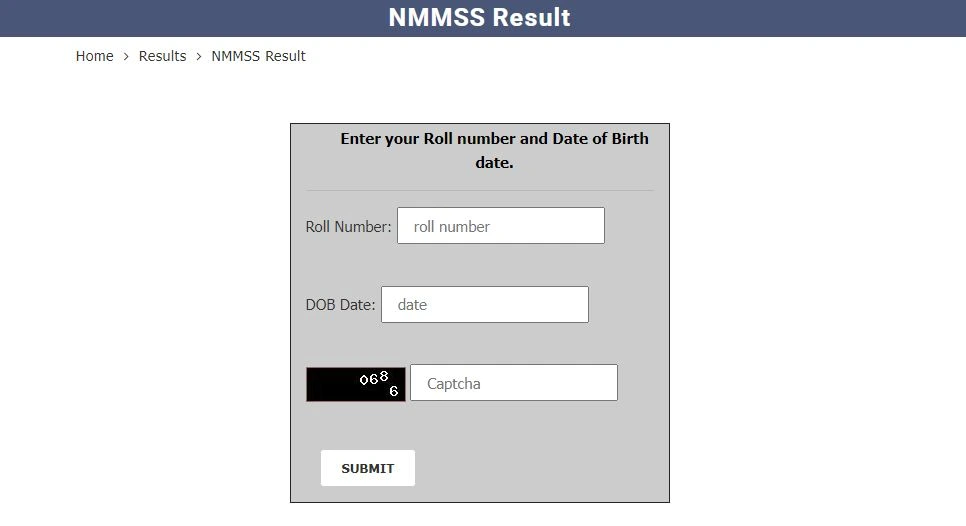Click the divider line under the form heading
Screen dimensions: 966x526
479,190
